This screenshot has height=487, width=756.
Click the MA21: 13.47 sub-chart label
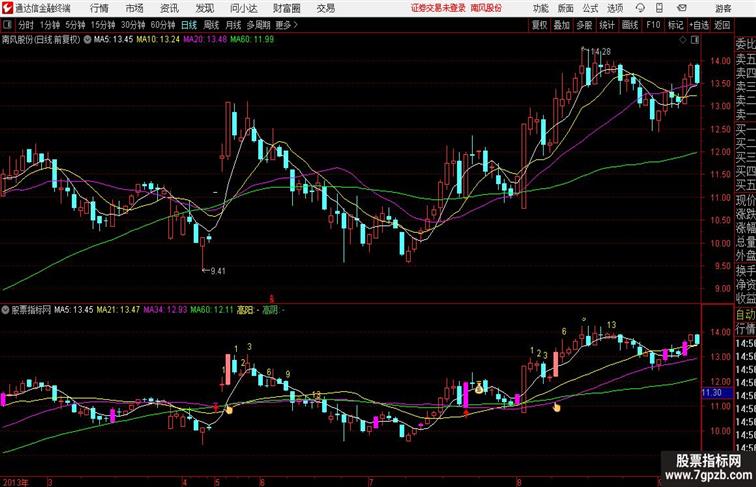(118, 310)
